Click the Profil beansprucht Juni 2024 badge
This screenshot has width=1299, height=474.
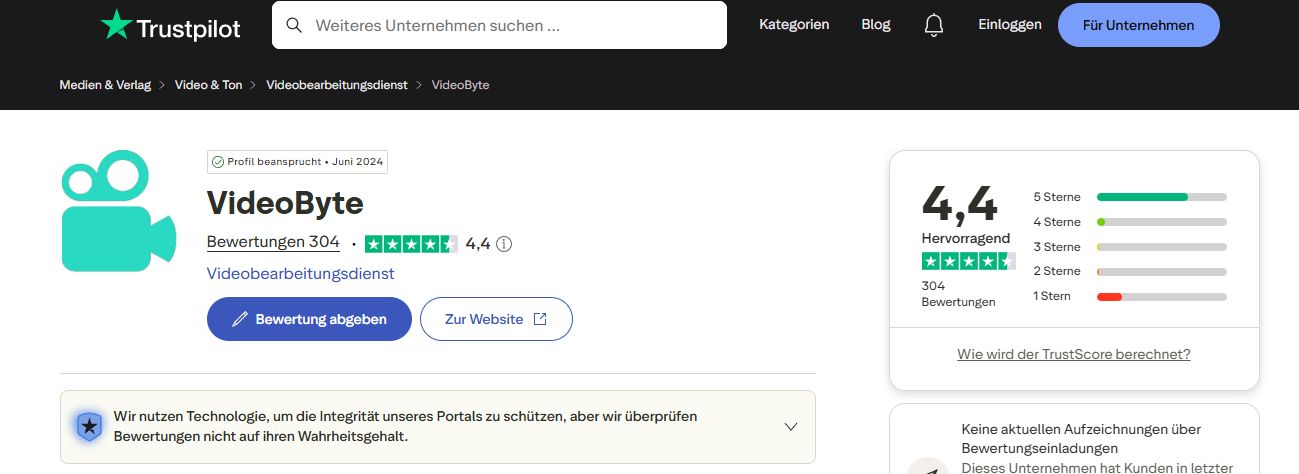coord(297,162)
